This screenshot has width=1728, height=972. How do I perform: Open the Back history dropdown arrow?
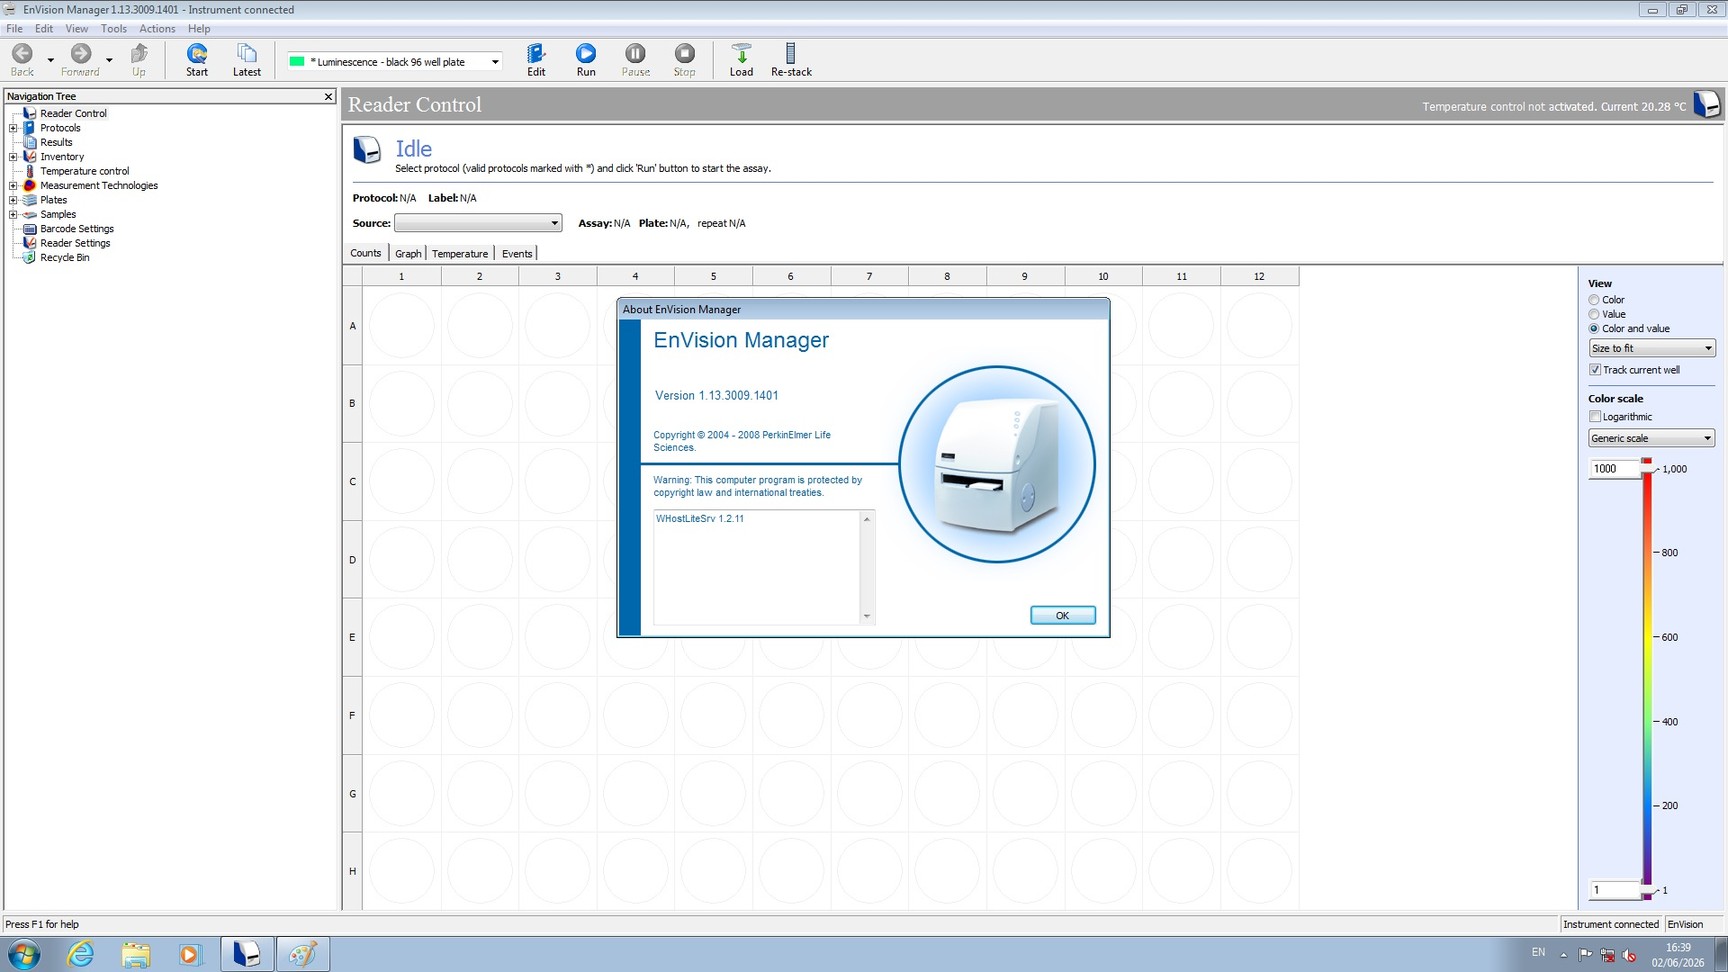[50, 60]
